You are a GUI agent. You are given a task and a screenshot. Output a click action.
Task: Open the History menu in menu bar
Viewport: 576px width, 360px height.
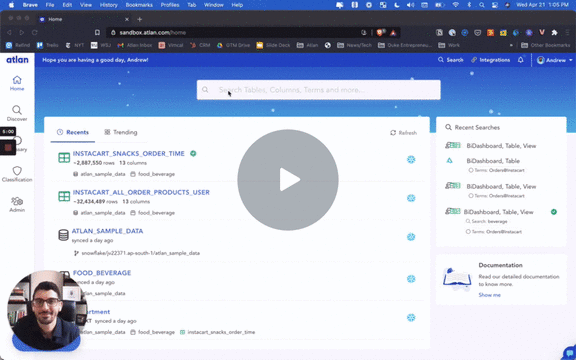108,5
